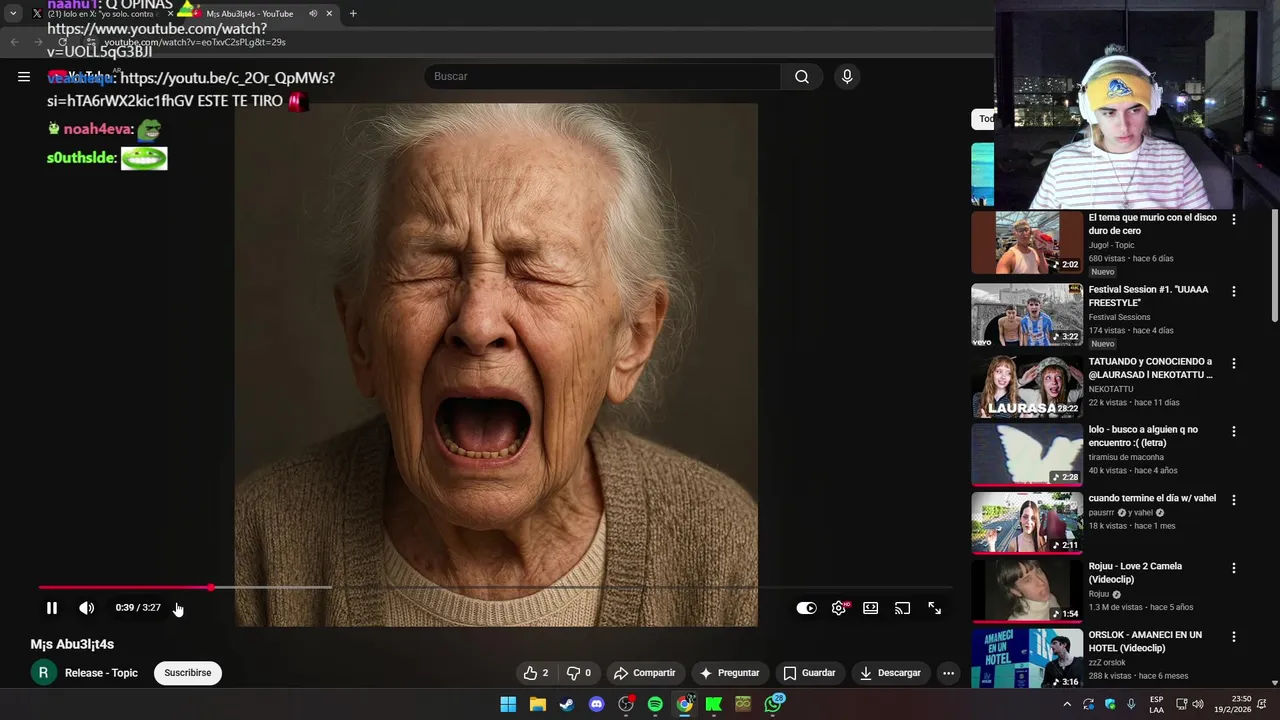Switch the player to theater mode
The width and height of the screenshot is (1280, 720).
(x=871, y=608)
